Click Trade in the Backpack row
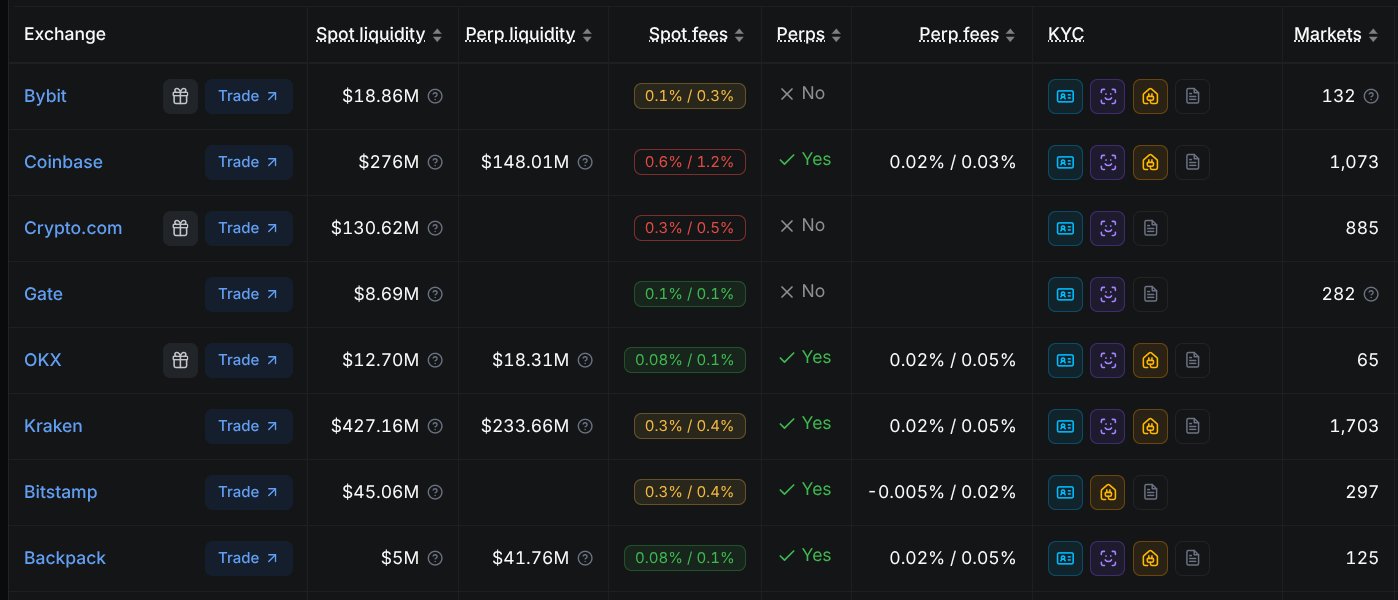Viewport: 1398px width, 600px height. (x=249, y=558)
